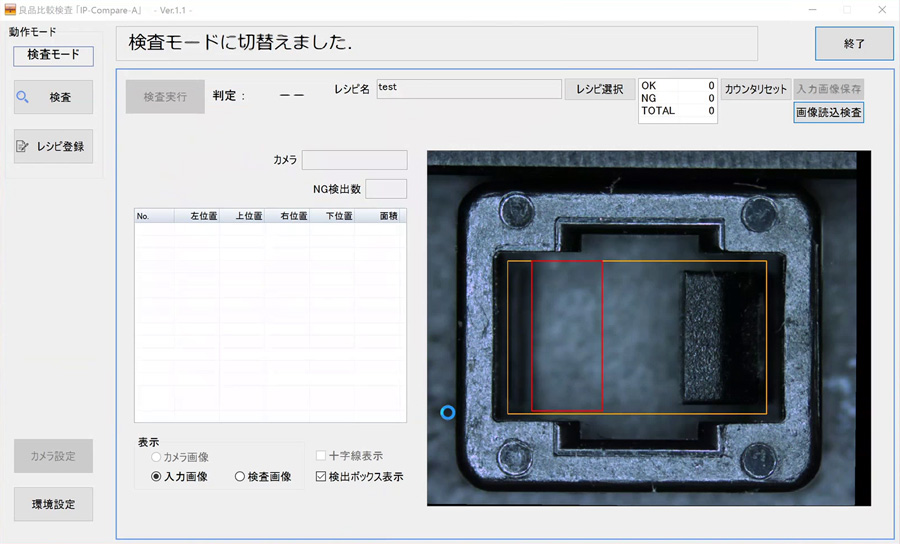Open the 環境設定 settings

click(x=53, y=505)
